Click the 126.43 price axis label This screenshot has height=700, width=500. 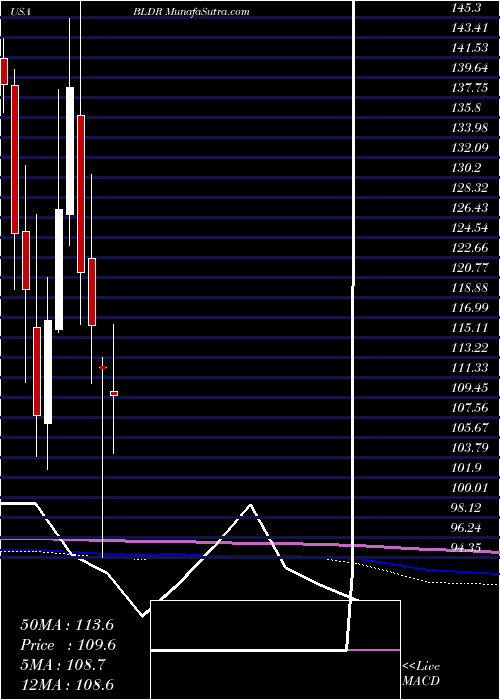[469, 208]
